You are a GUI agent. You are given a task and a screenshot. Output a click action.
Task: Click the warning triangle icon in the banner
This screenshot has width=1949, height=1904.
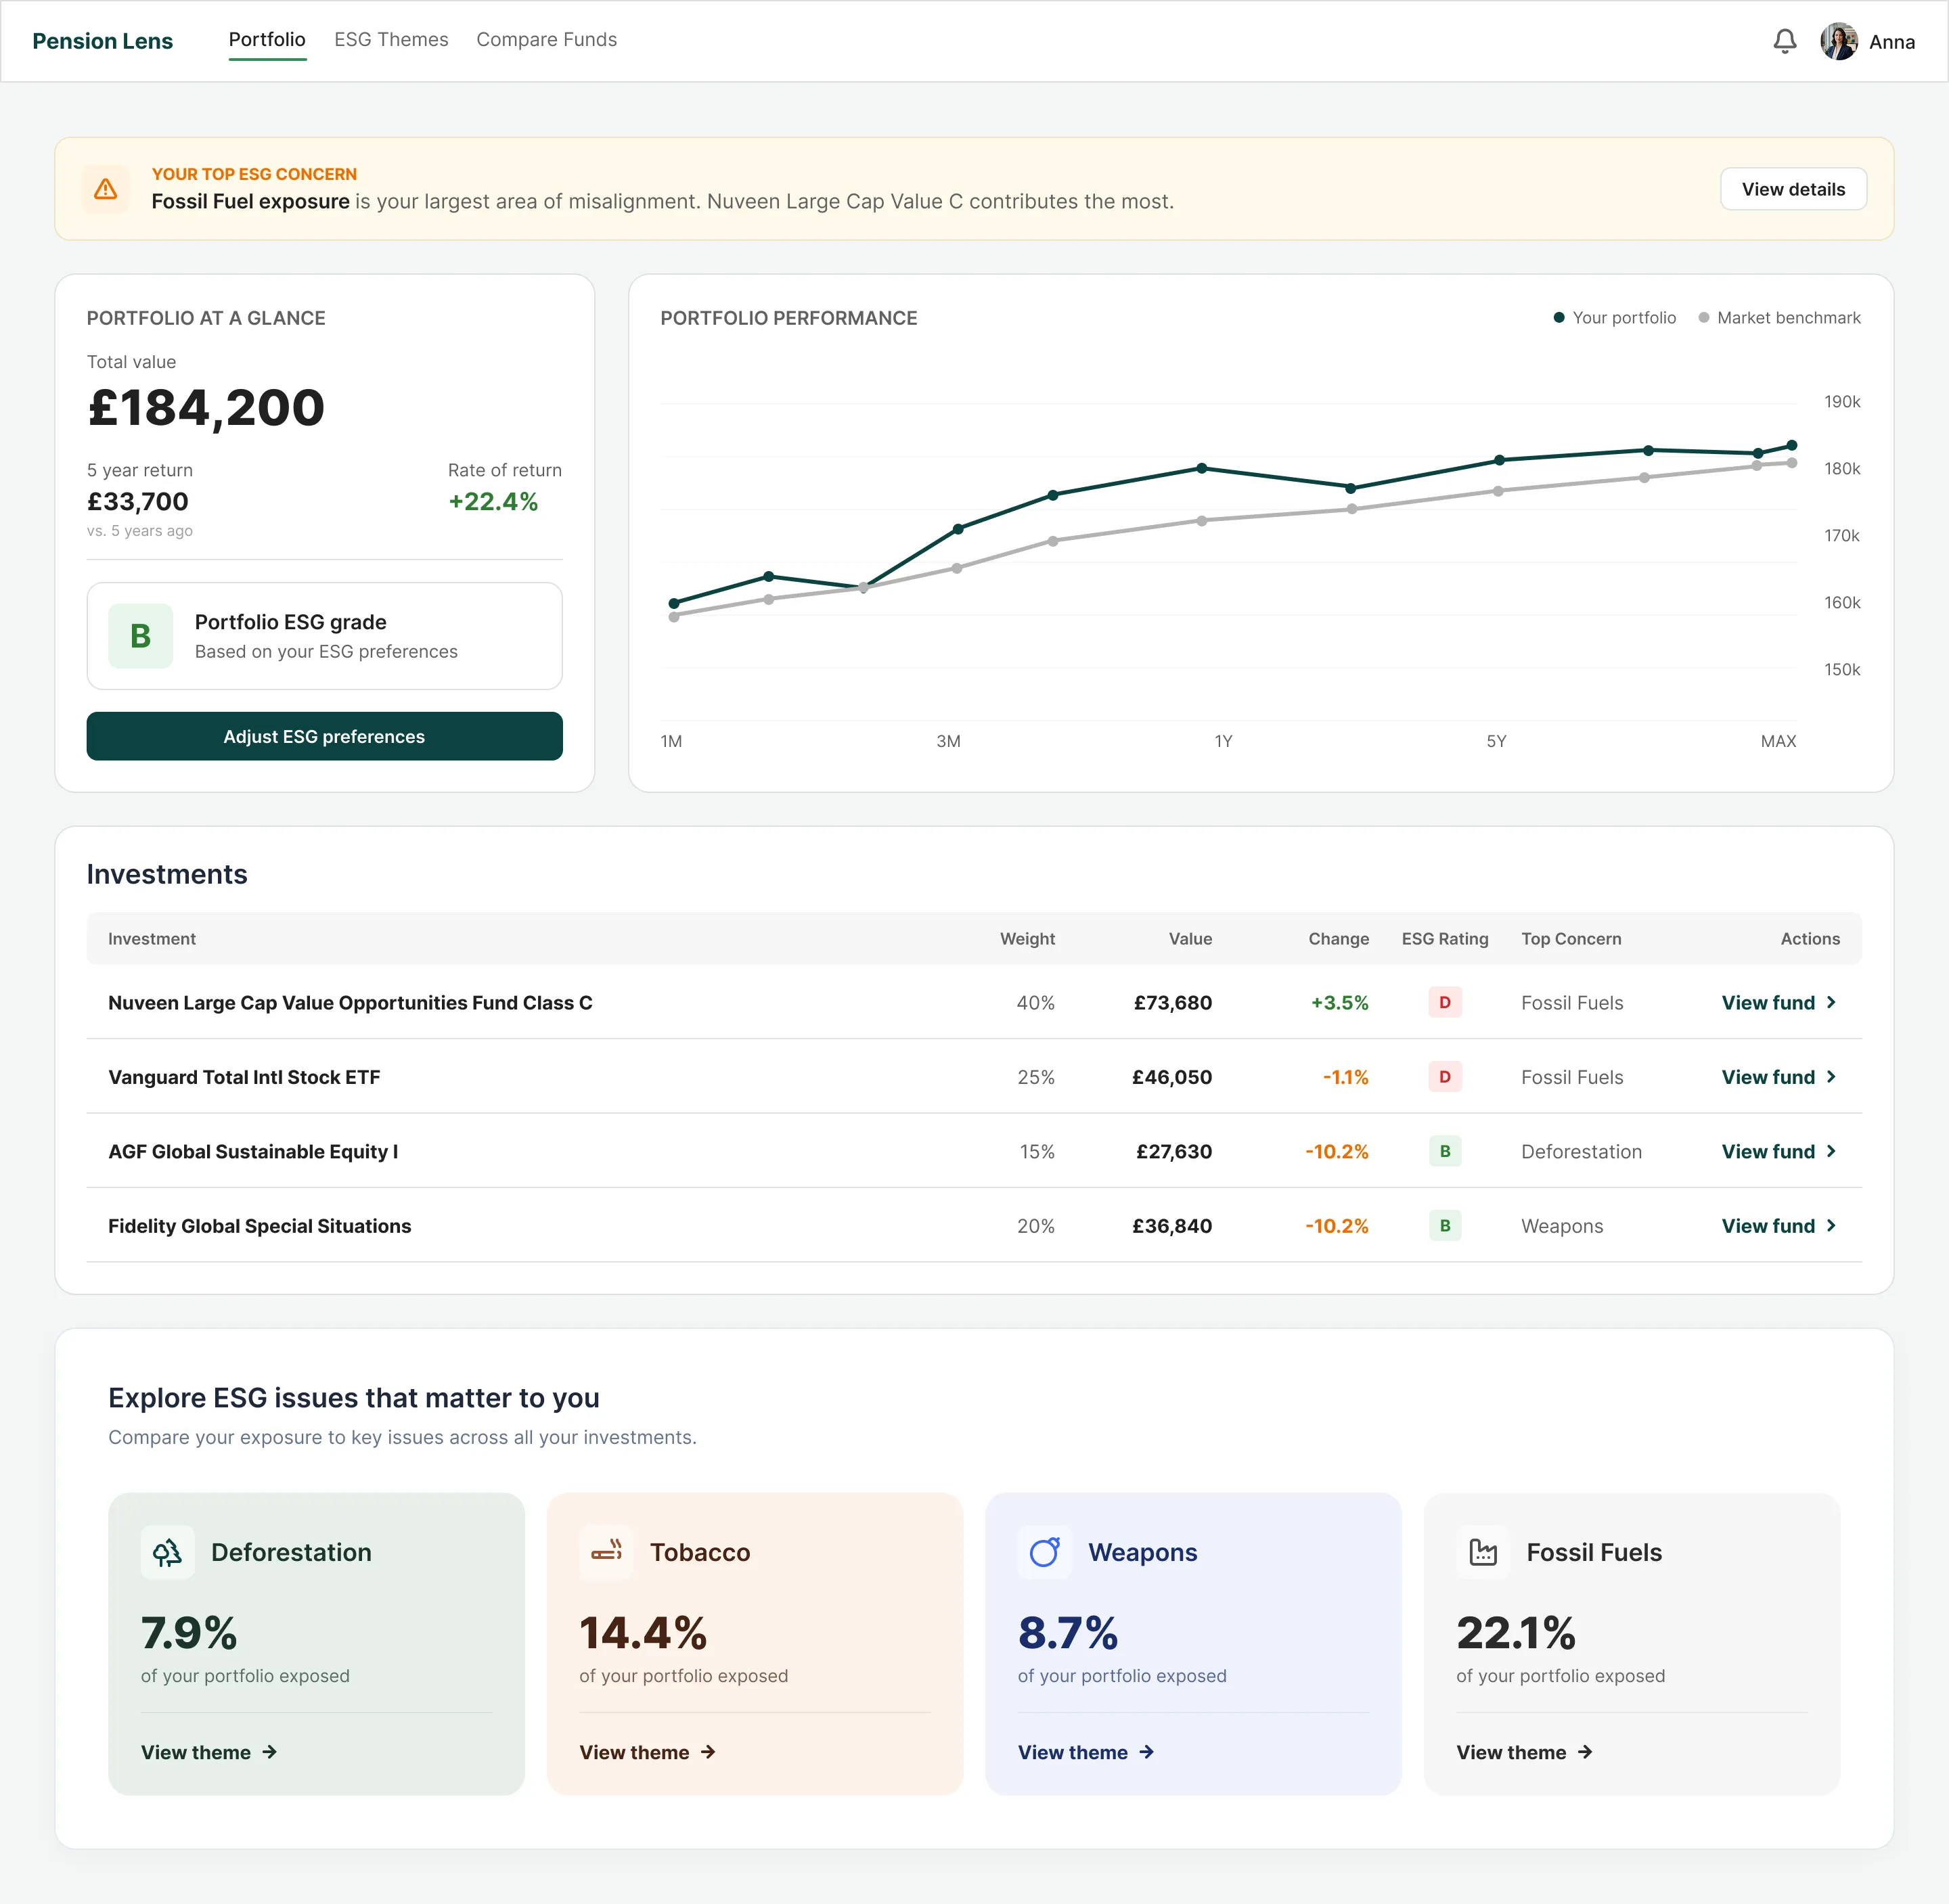click(105, 189)
